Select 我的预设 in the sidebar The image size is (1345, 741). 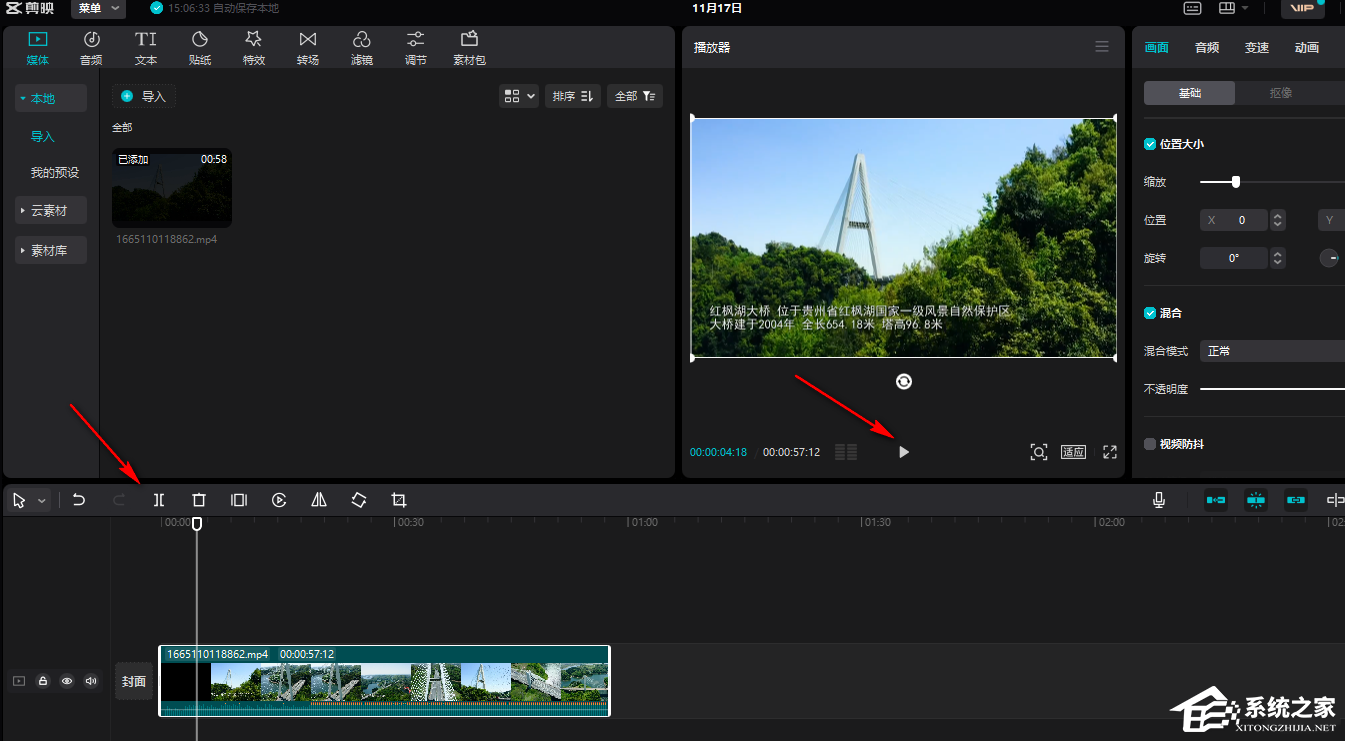click(55, 173)
